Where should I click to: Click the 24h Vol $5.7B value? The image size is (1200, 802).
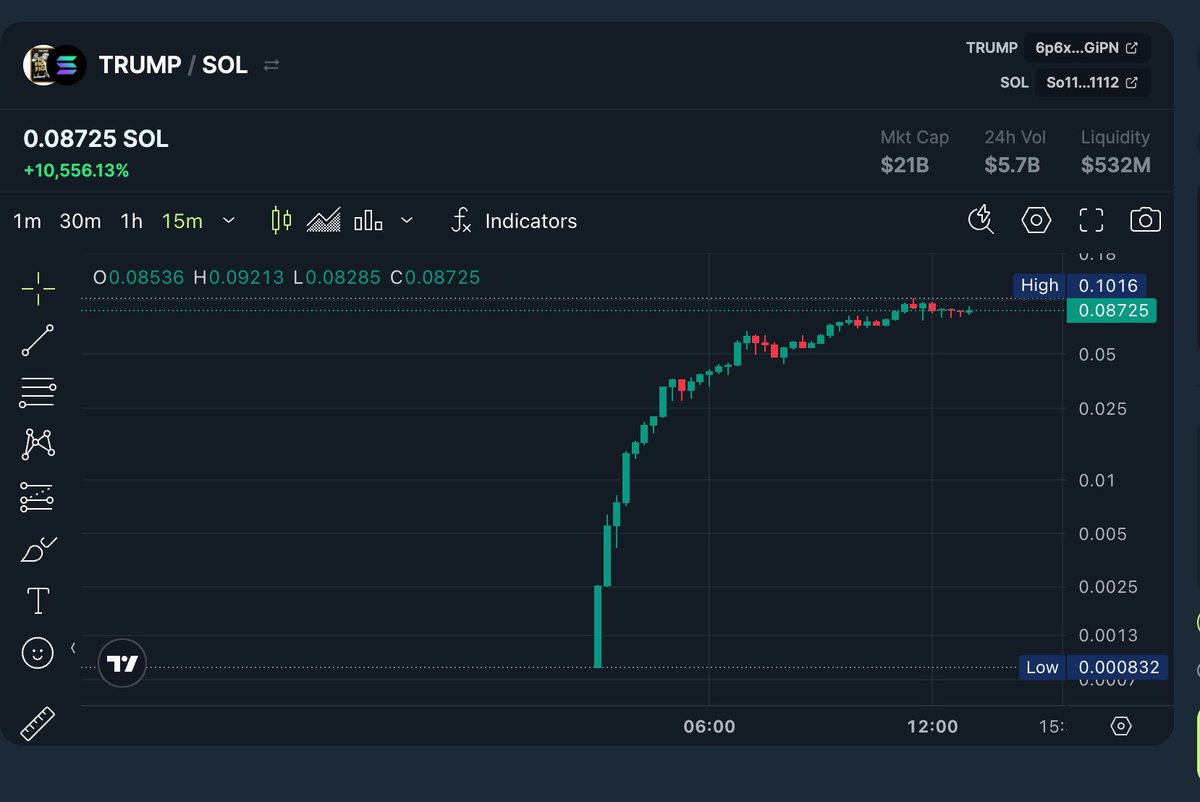[1012, 165]
